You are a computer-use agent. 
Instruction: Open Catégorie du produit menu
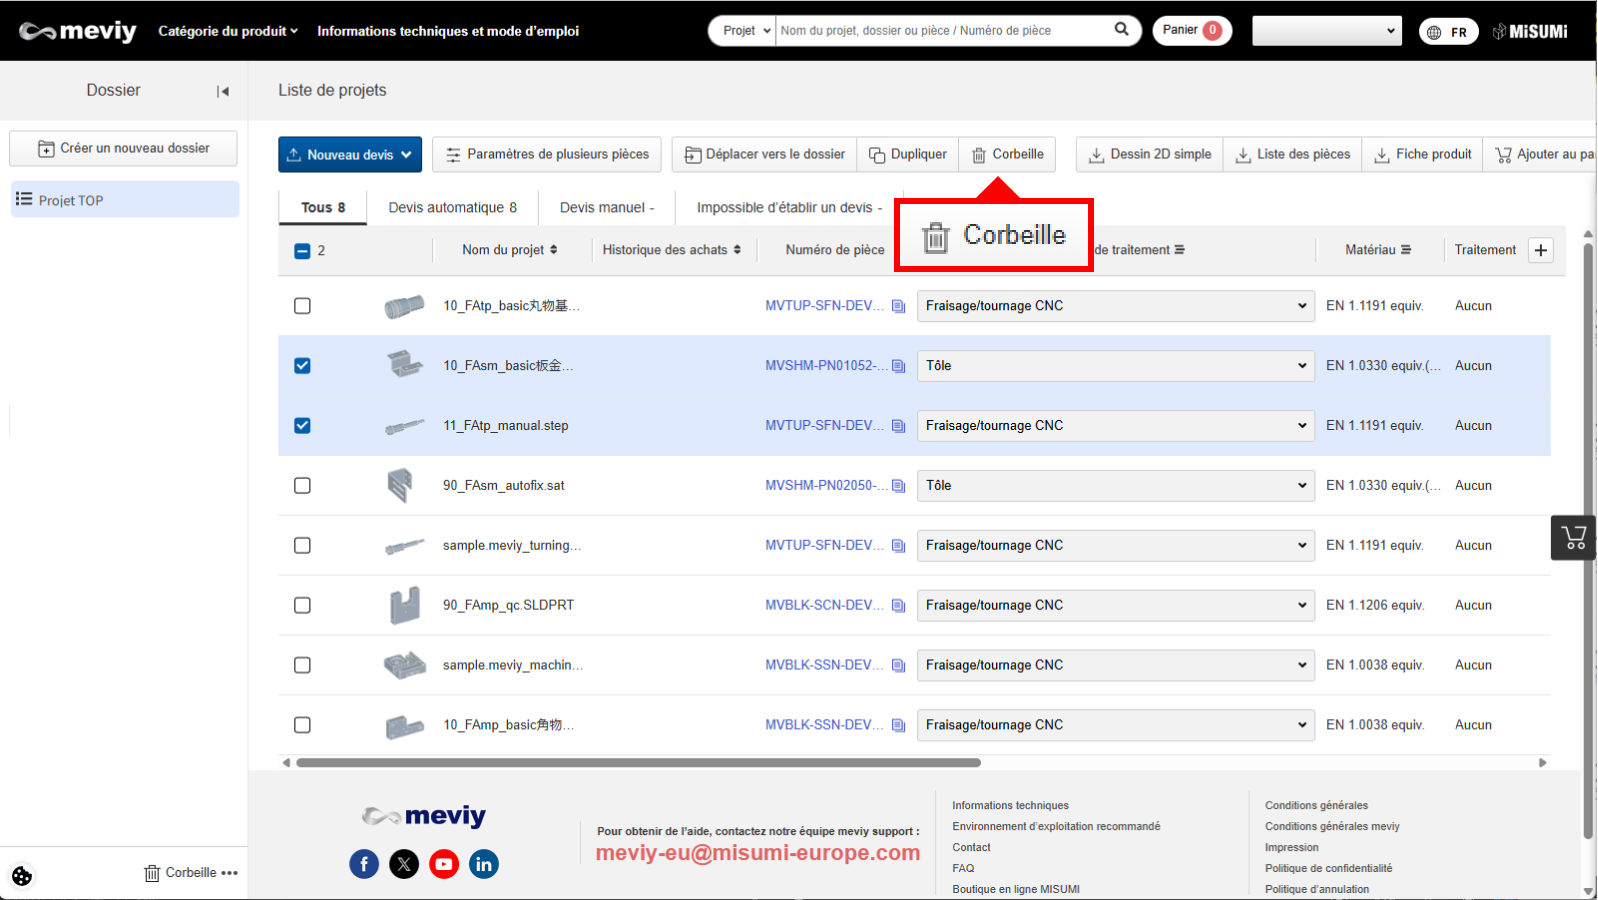pos(228,31)
